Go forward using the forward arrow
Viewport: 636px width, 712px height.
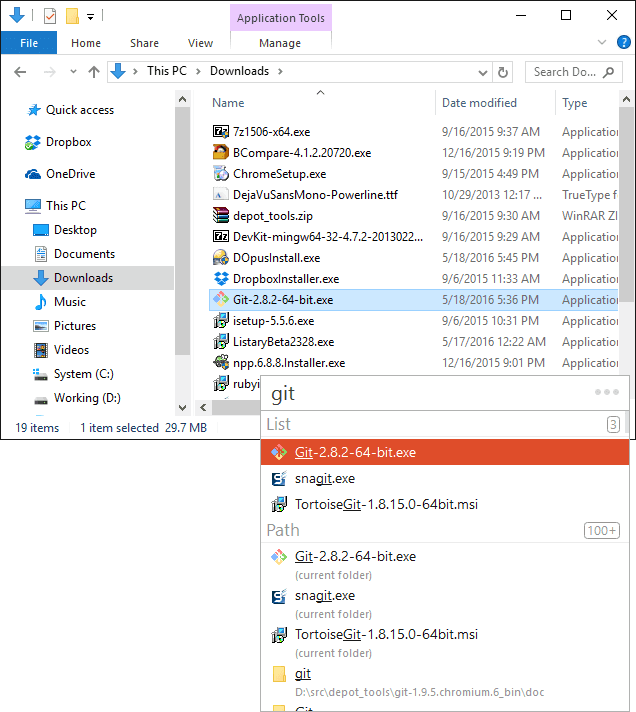tap(49, 72)
